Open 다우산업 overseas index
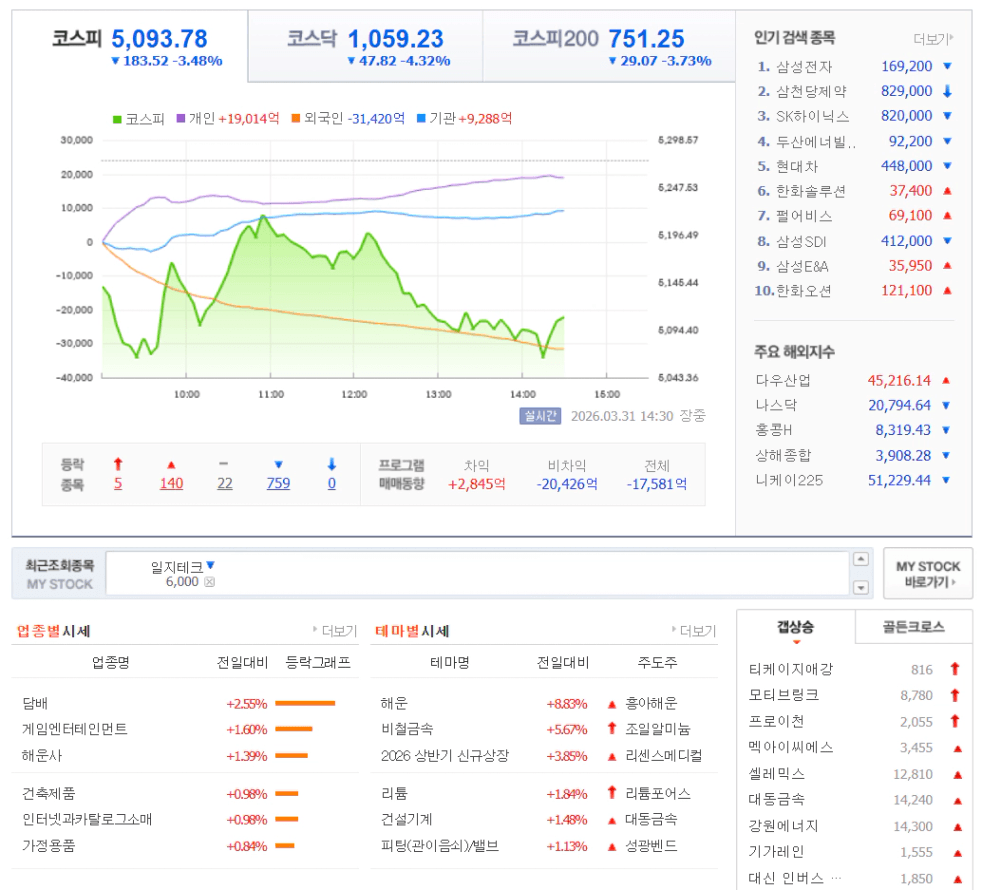 (x=783, y=380)
